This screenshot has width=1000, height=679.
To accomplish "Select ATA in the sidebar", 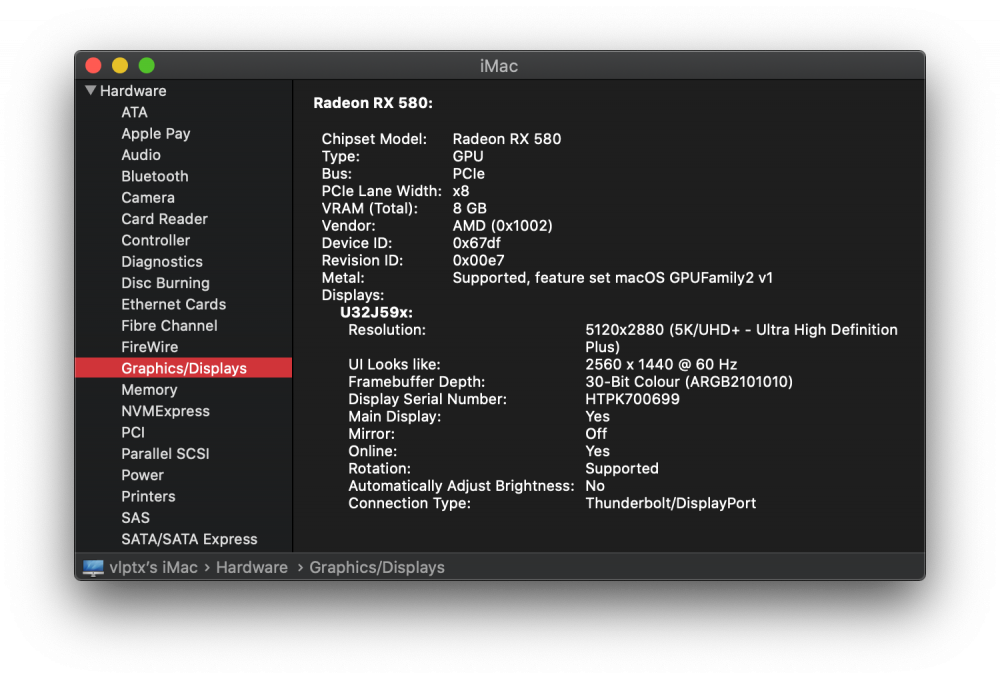I will tap(135, 112).
